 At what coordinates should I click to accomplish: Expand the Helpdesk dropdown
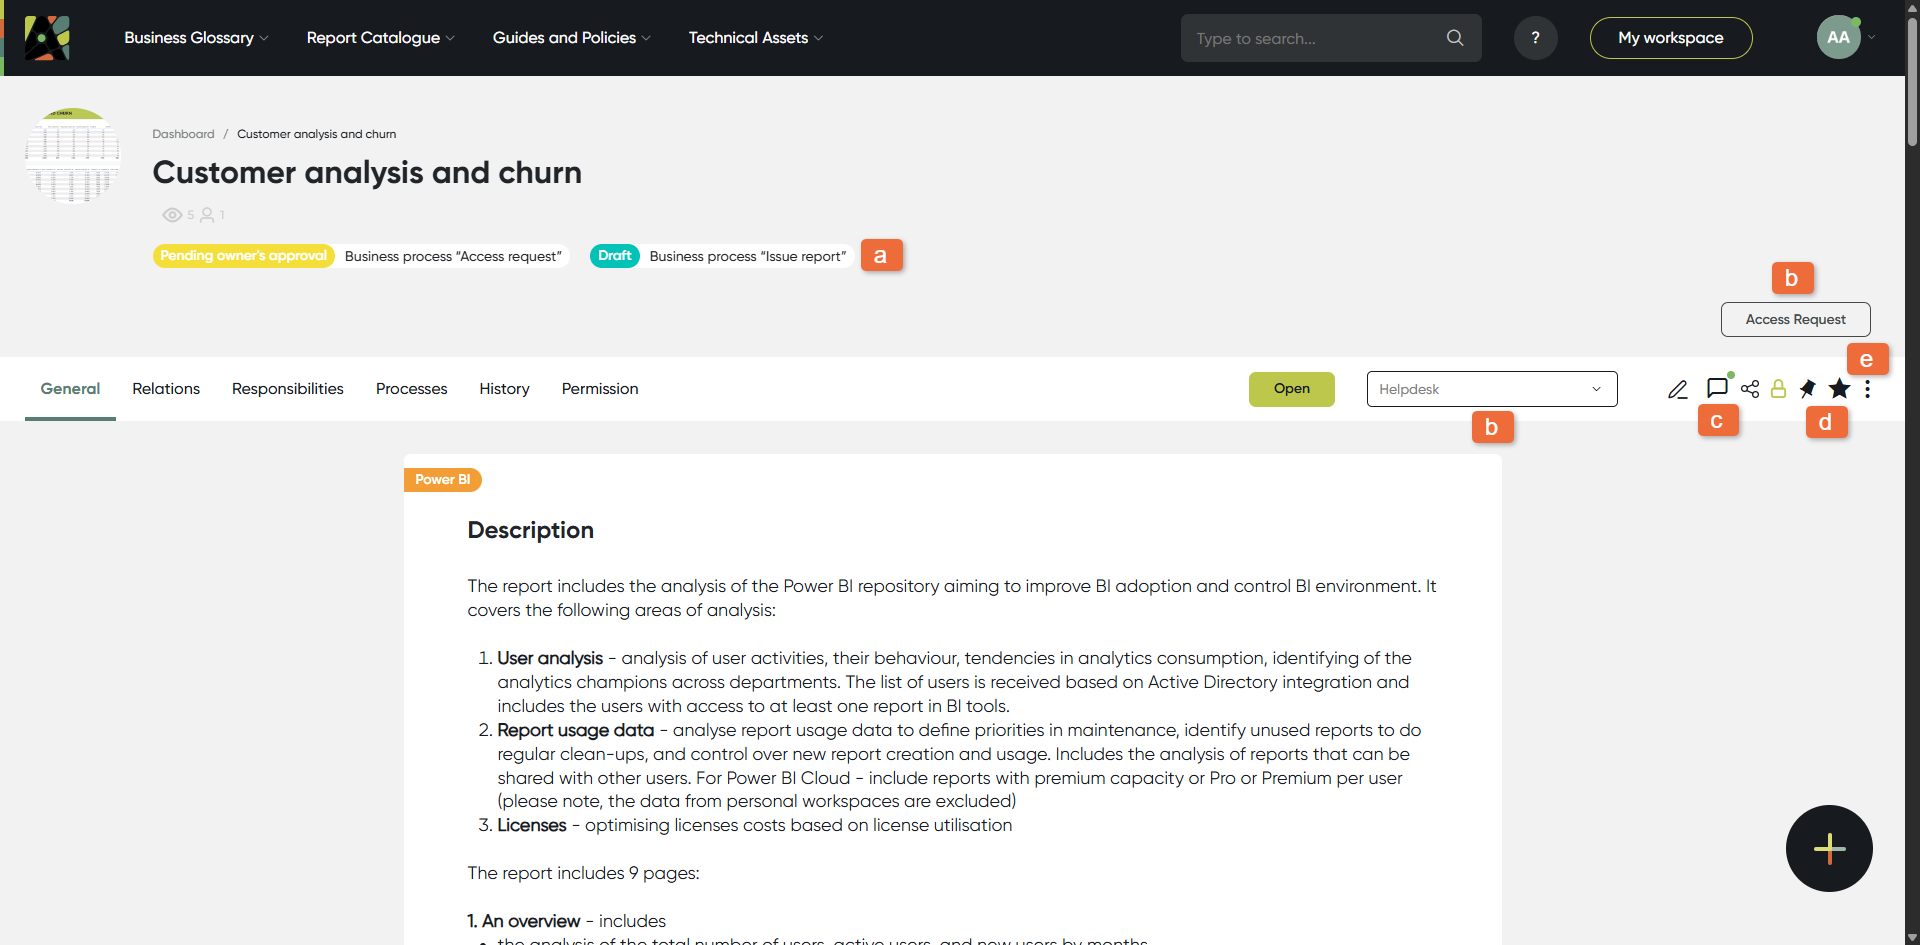pyautogui.click(x=1491, y=389)
